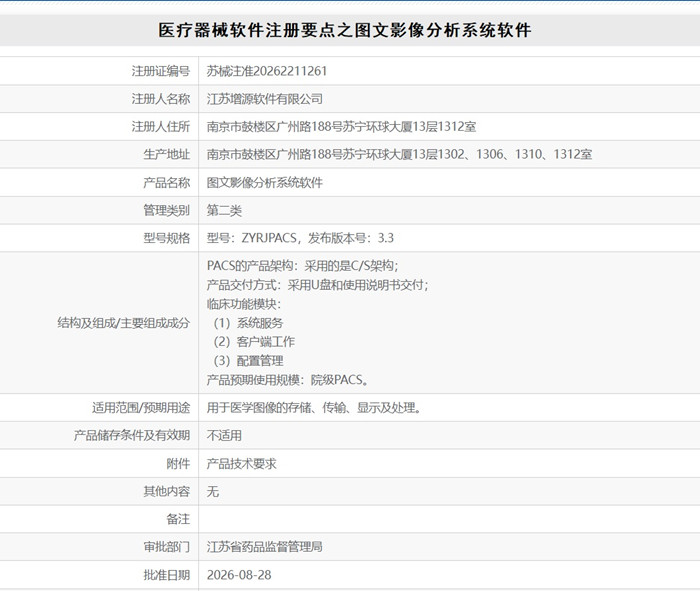
Task: Click the value 江苏省药品监督管理局
Action: point(265,546)
